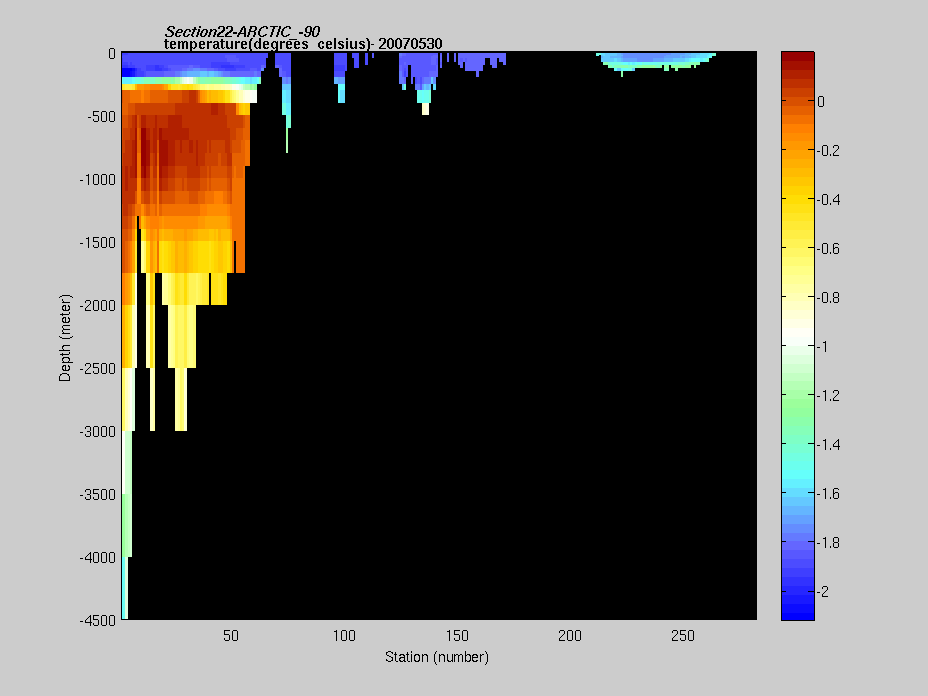Click the 'Depth (meter)' y-axis label
928x696 pixels.
(65, 338)
